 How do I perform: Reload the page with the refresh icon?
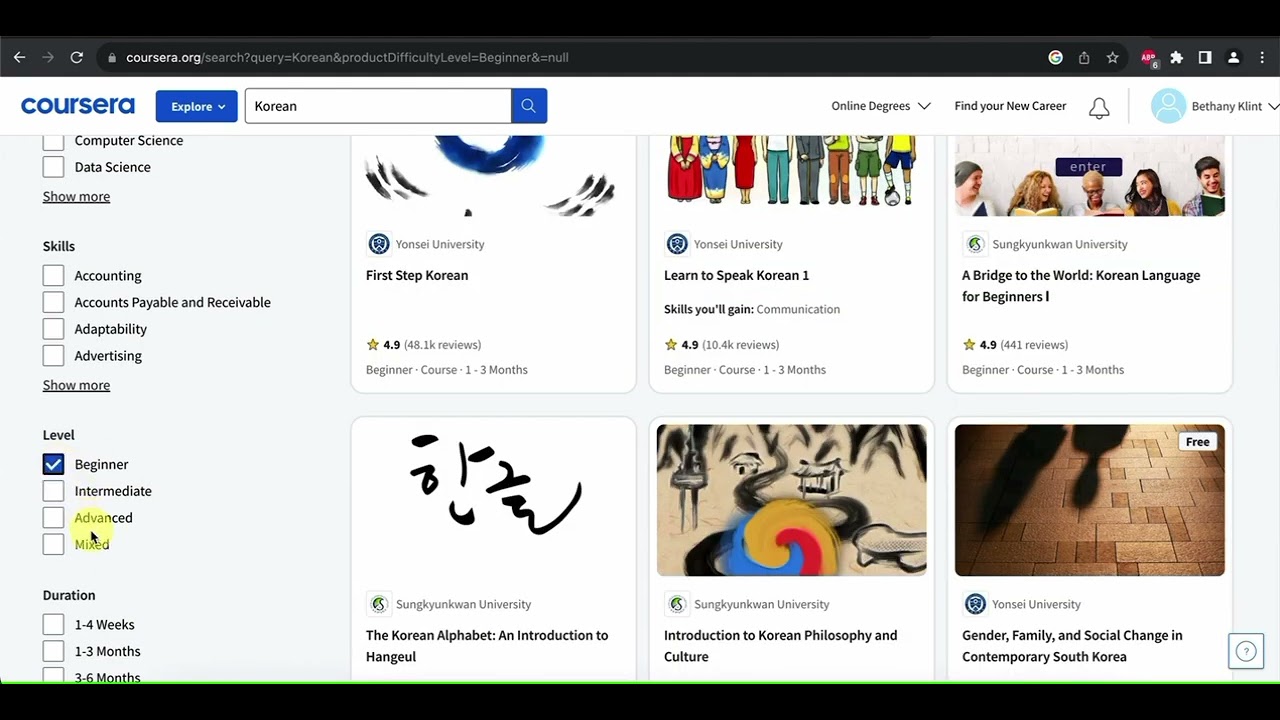(77, 57)
